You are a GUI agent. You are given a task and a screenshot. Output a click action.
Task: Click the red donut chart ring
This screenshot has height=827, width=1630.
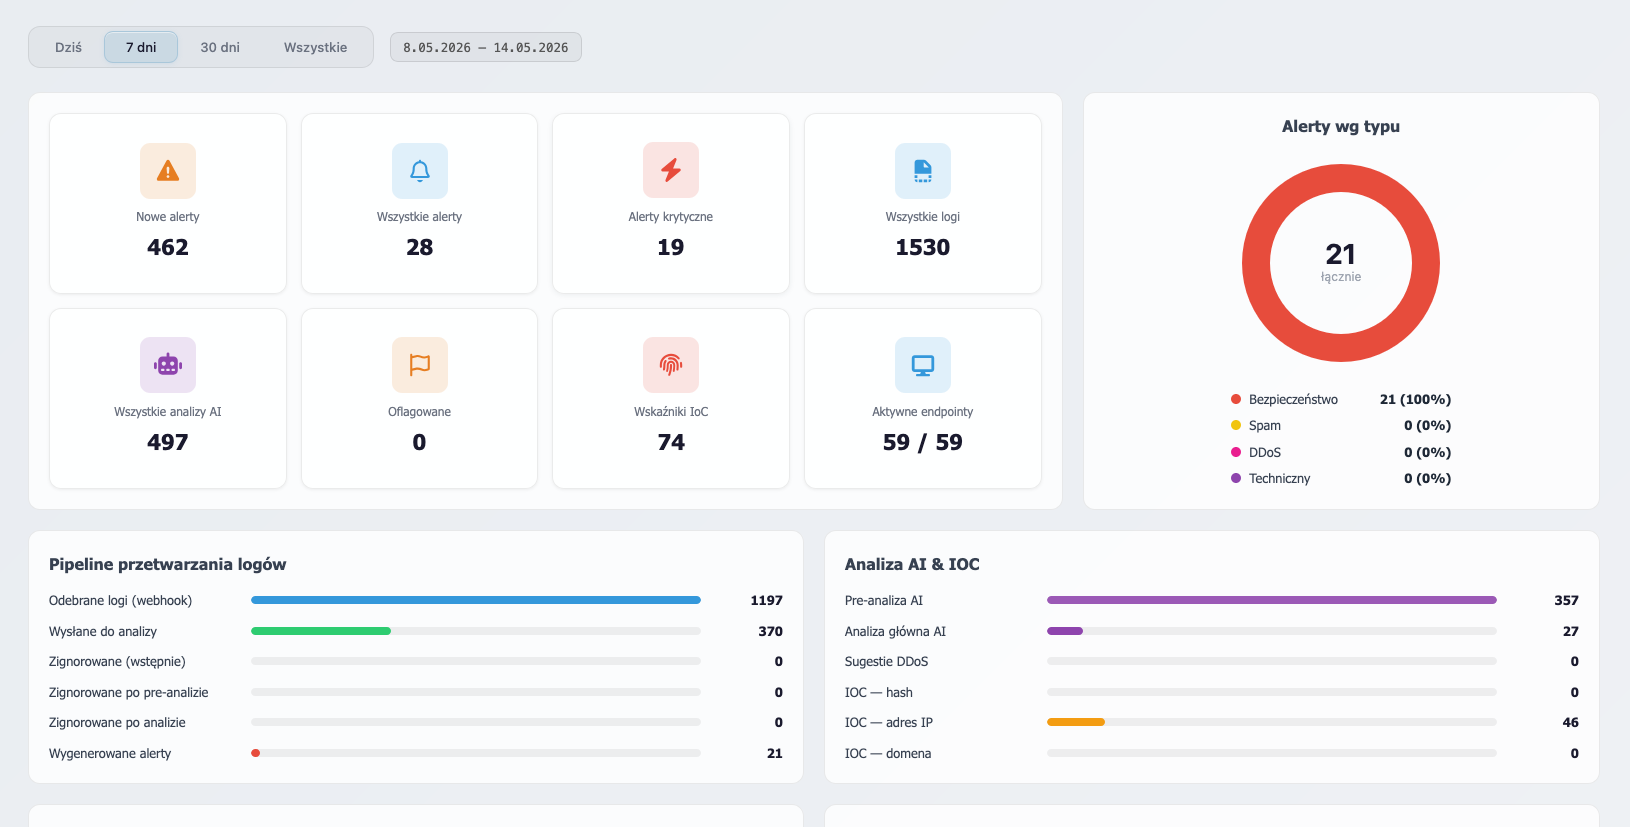pyautogui.click(x=1341, y=177)
